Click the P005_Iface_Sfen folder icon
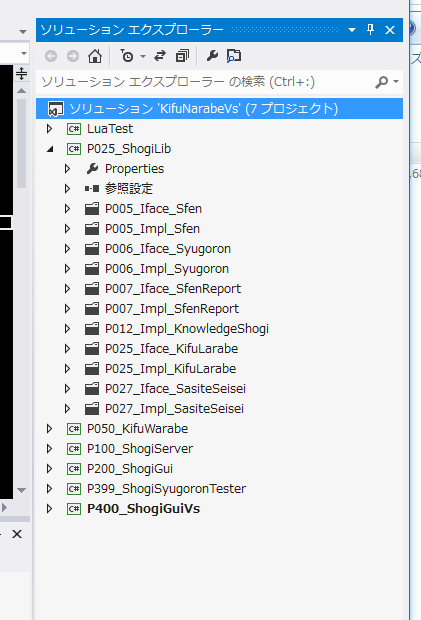This screenshot has height=620, width=421. (92, 209)
